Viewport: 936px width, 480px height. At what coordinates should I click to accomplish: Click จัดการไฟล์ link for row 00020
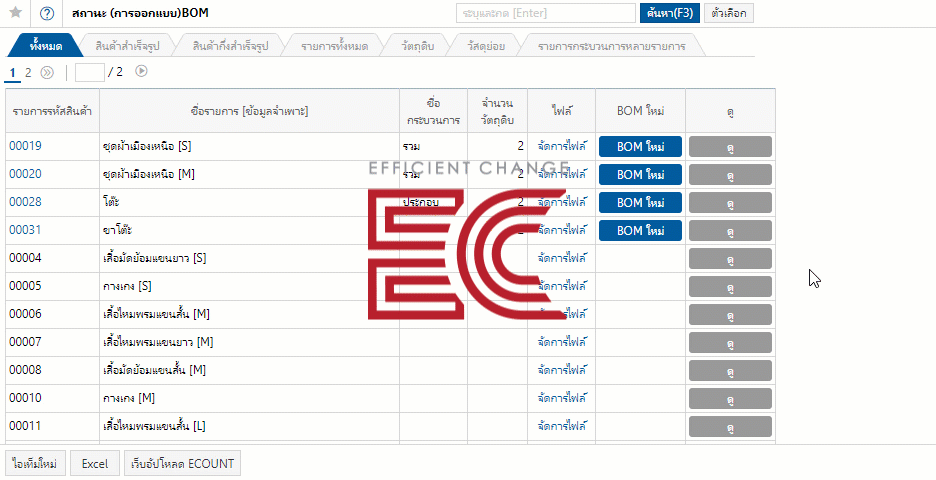(562, 174)
